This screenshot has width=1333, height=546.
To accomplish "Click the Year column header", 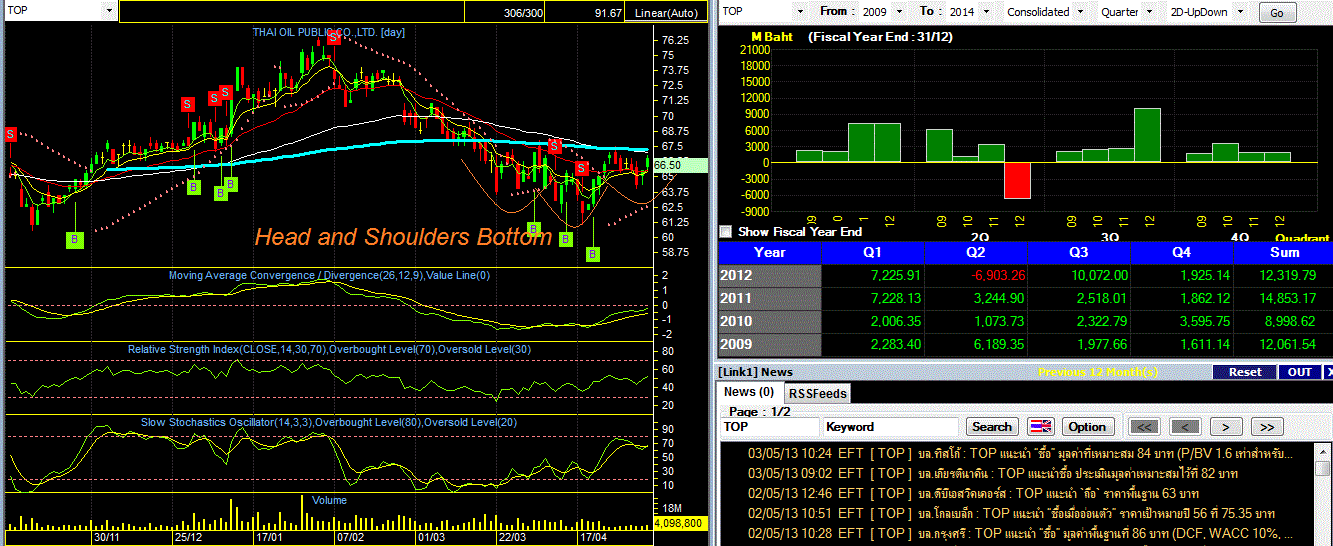I will click(769, 253).
